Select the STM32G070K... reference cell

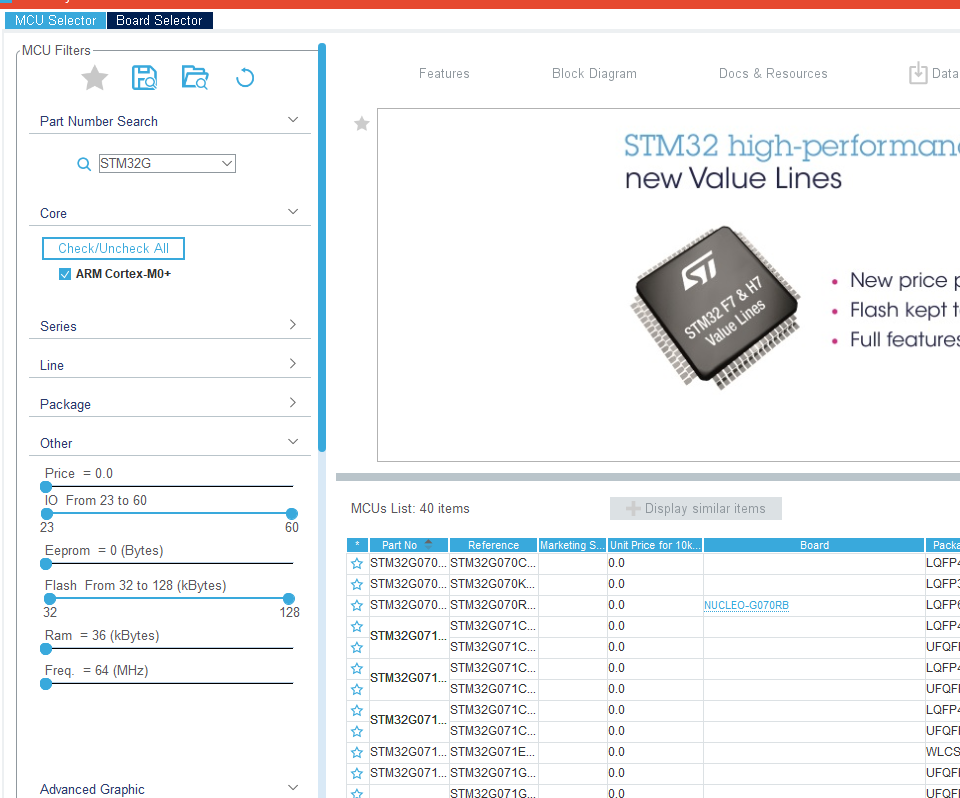pos(493,584)
